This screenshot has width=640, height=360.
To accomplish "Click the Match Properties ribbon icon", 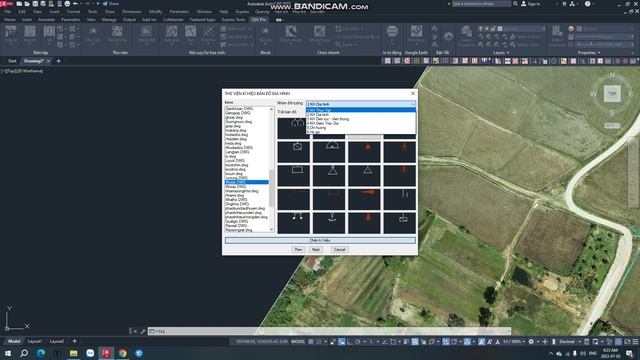I will coord(557,35).
